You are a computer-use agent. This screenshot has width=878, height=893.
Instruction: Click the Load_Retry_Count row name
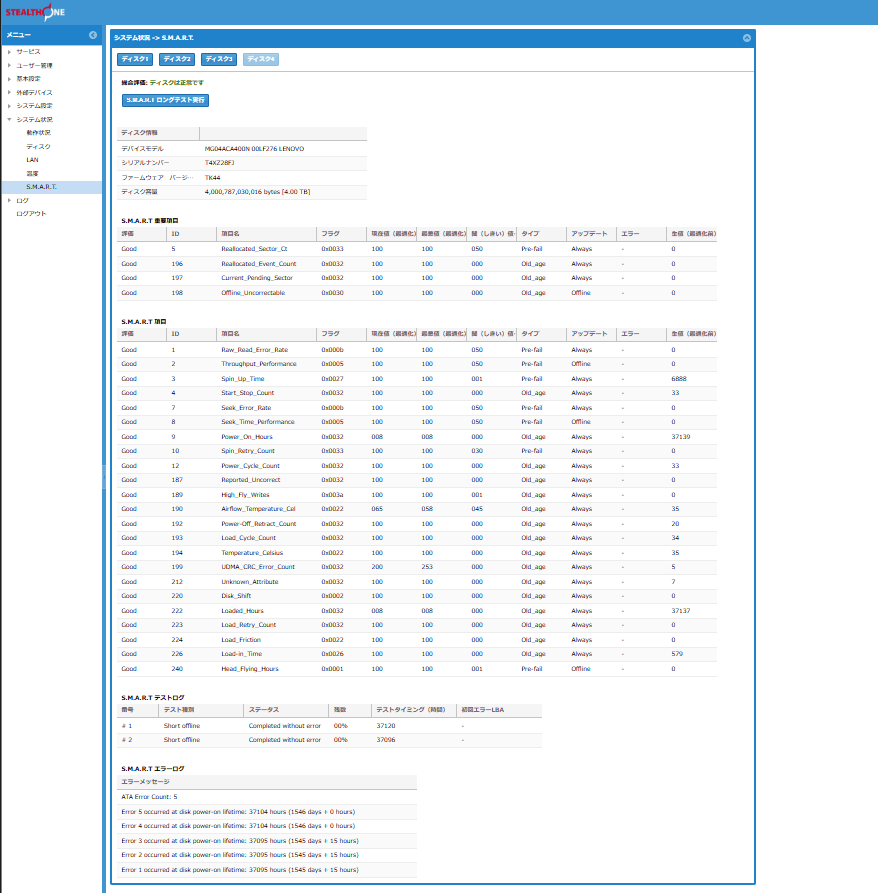(249, 625)
